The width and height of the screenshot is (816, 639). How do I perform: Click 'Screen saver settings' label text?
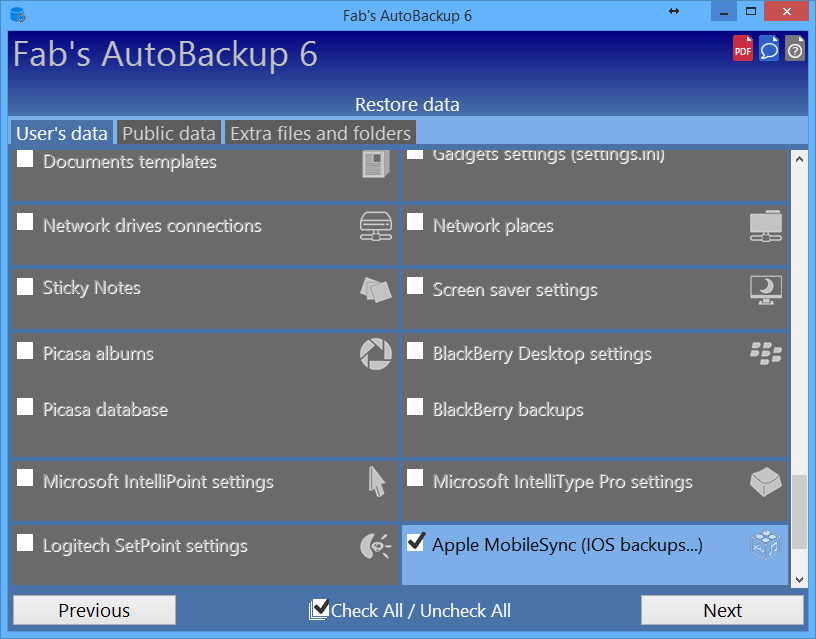(x=515, y=290)
